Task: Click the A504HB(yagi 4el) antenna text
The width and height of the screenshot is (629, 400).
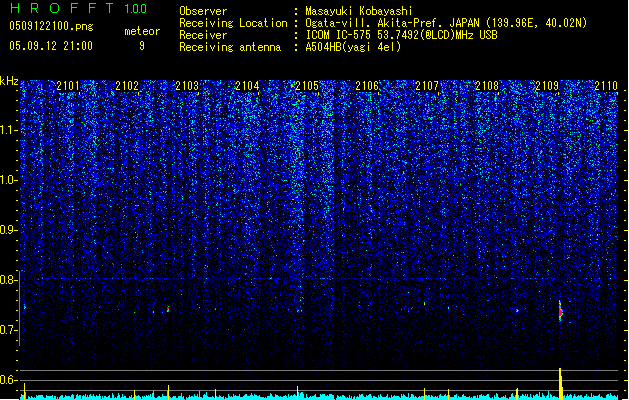Action: 353,47
